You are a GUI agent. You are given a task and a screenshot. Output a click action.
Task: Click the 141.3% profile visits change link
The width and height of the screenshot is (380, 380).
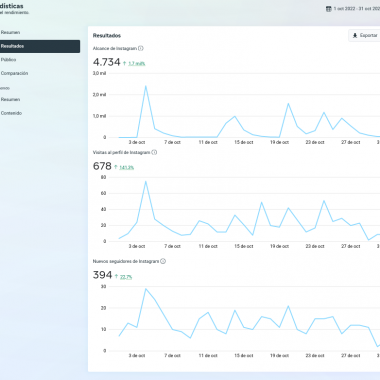pos(127,167)
